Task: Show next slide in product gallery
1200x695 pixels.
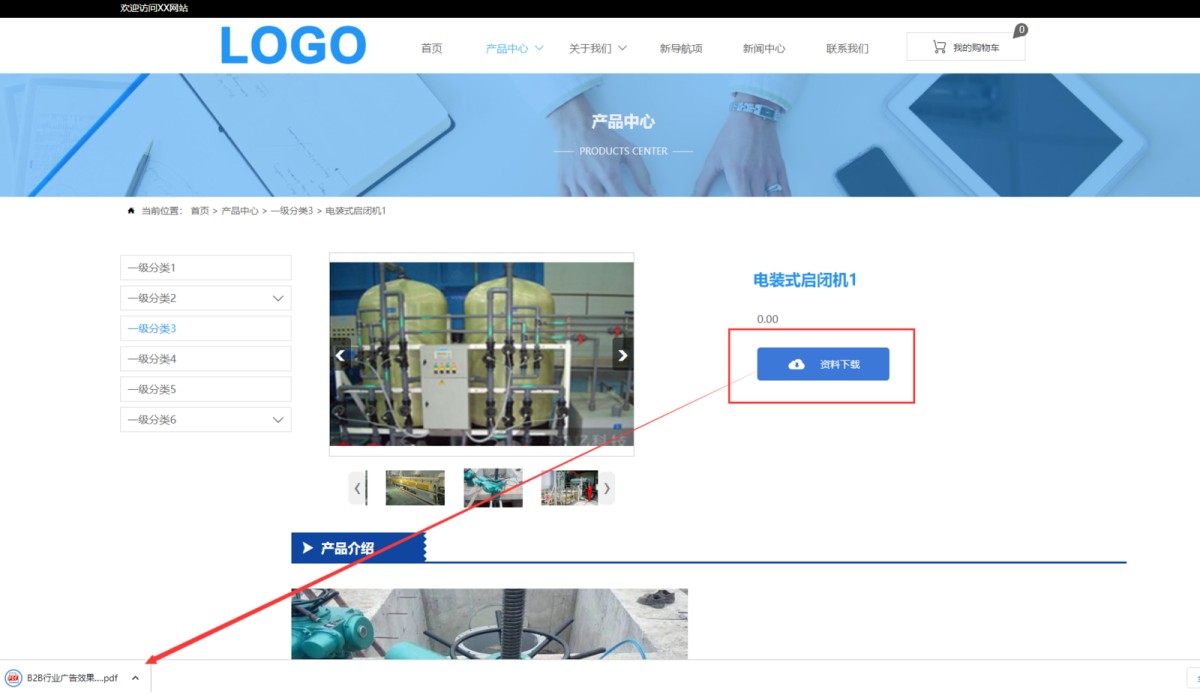Action: [x=623, y=355]
